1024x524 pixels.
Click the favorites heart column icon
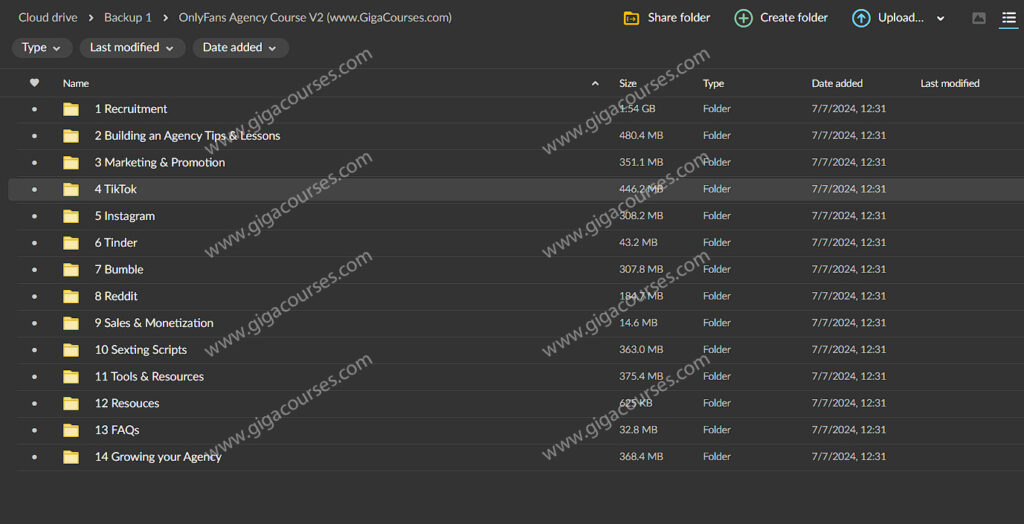coord(35,83)
